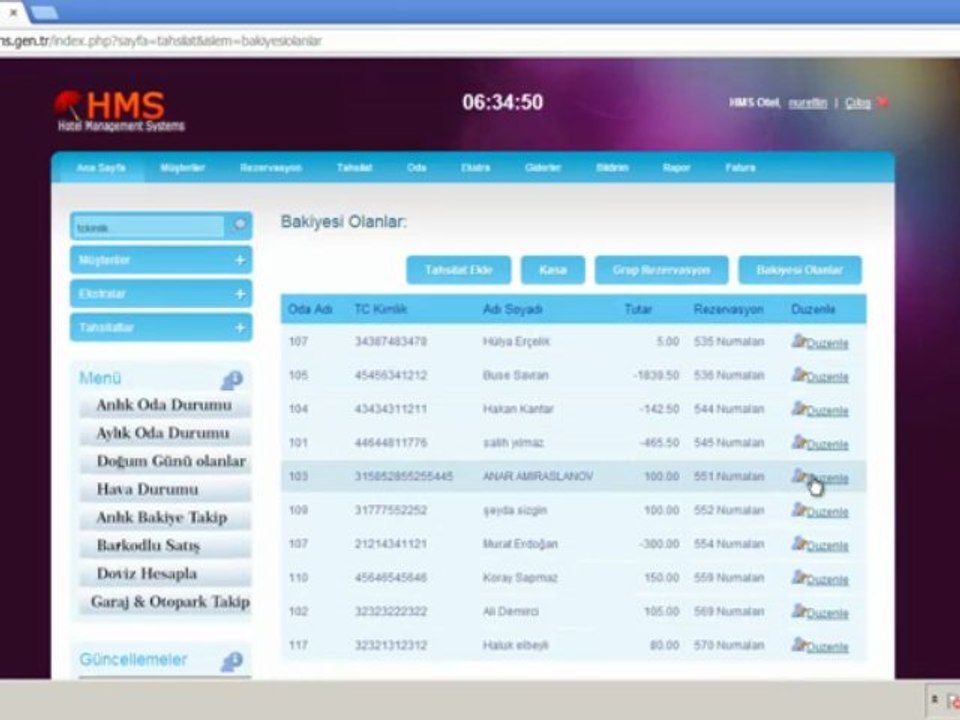Edit Haluk elbeyli's row via Düzenle
Screen dimensions: 960x720
click(820, 645)
